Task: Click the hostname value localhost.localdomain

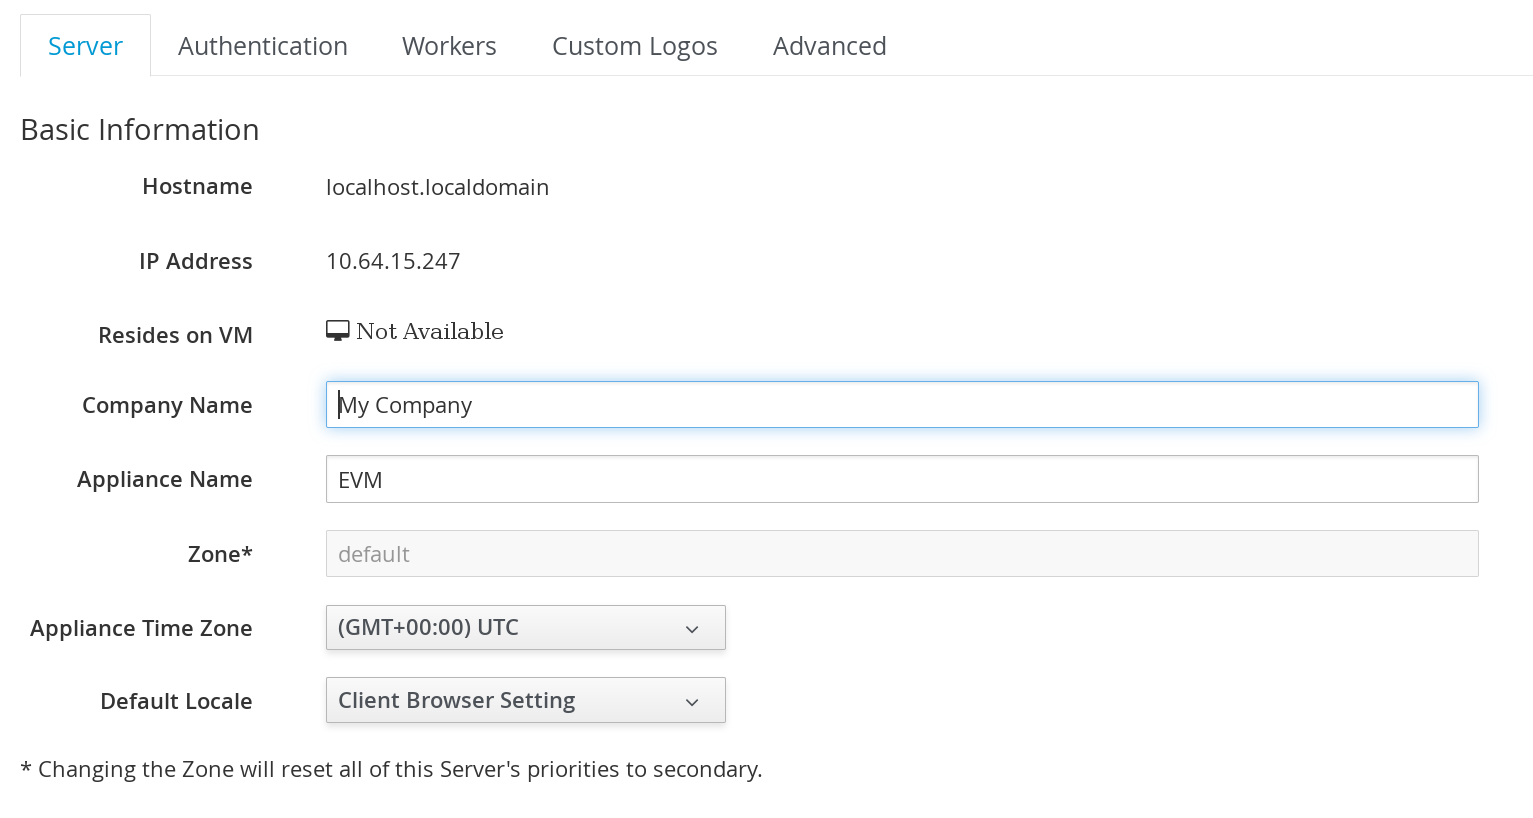Action: coord(437,188)
